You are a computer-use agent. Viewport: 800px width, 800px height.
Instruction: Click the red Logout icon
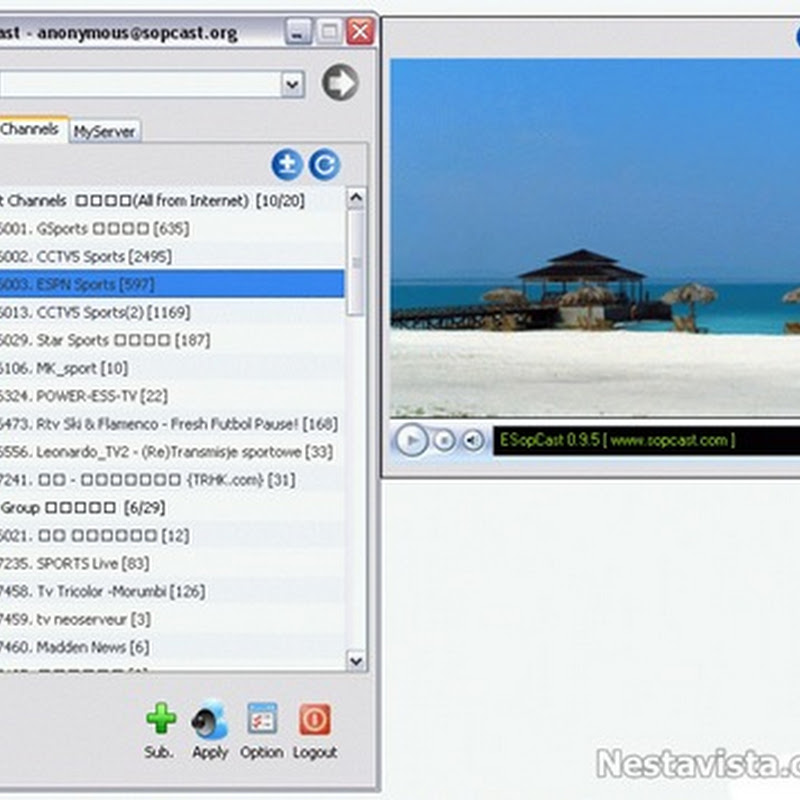click(315, 719)
